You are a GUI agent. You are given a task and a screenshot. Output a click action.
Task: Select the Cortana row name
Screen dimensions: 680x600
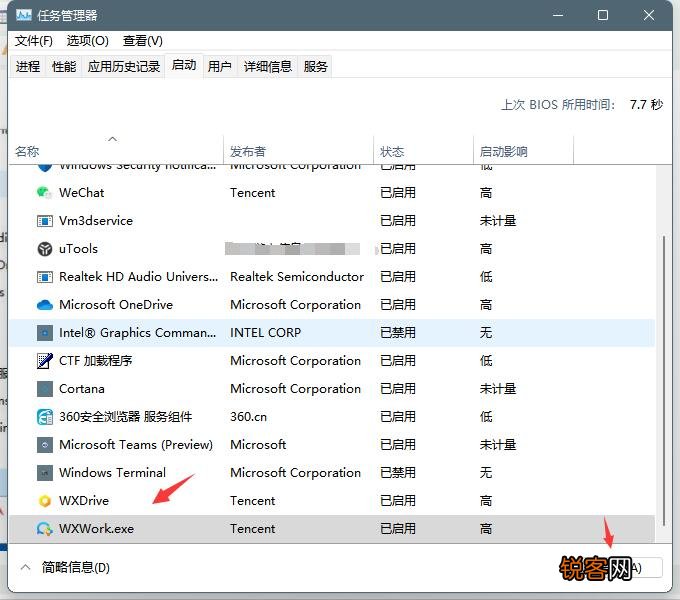tap(82, 389)
